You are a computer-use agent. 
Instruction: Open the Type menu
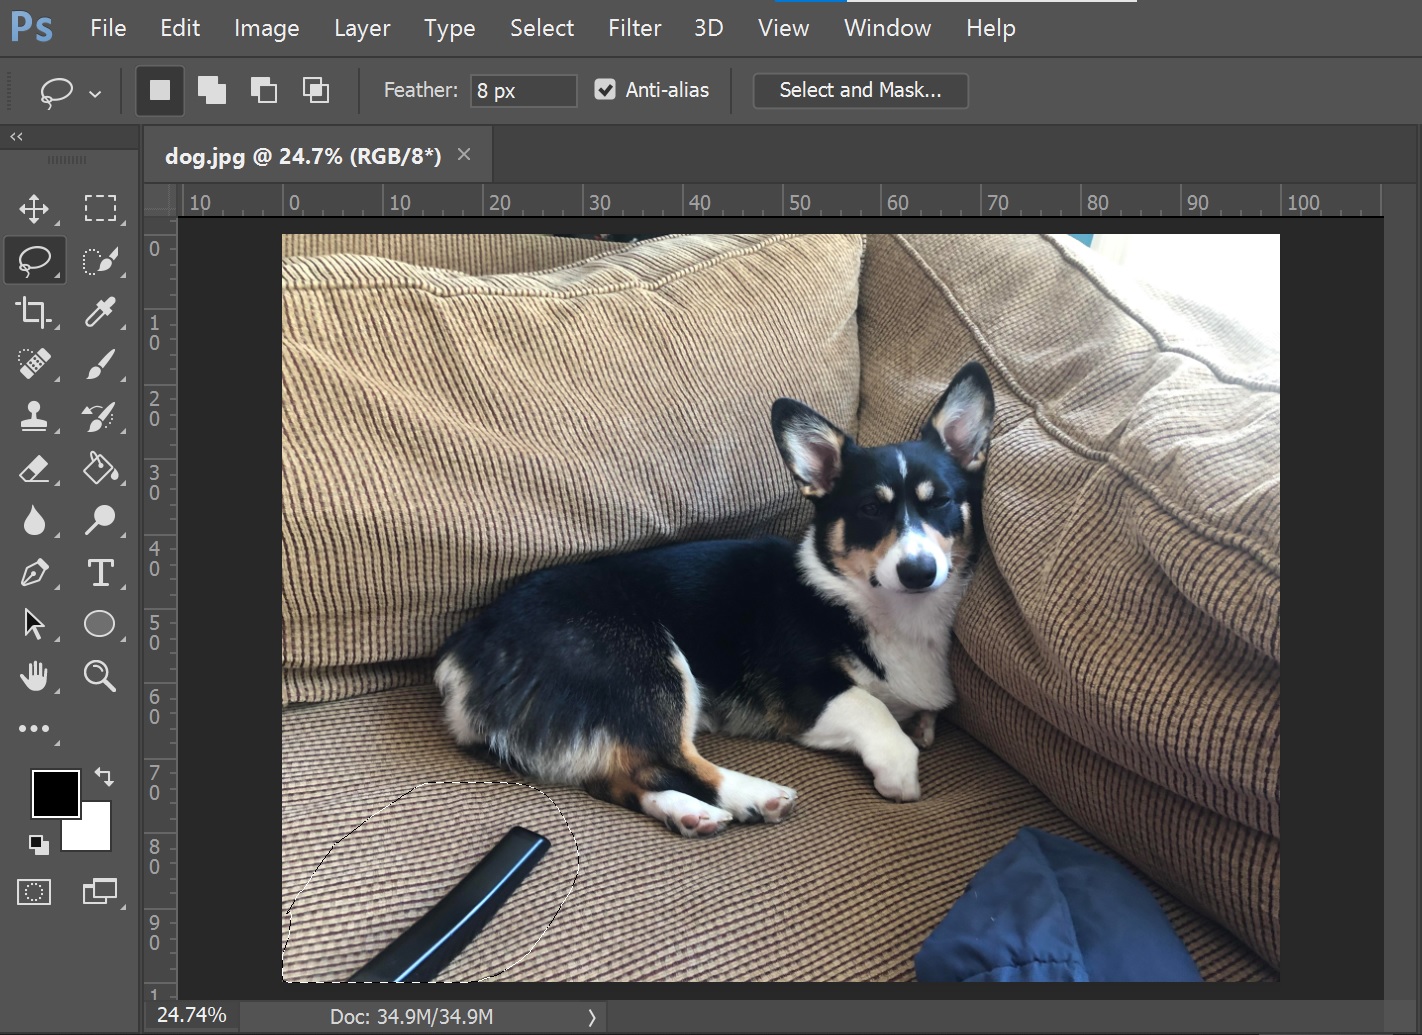pyautogui.click(x=450, y=28)
